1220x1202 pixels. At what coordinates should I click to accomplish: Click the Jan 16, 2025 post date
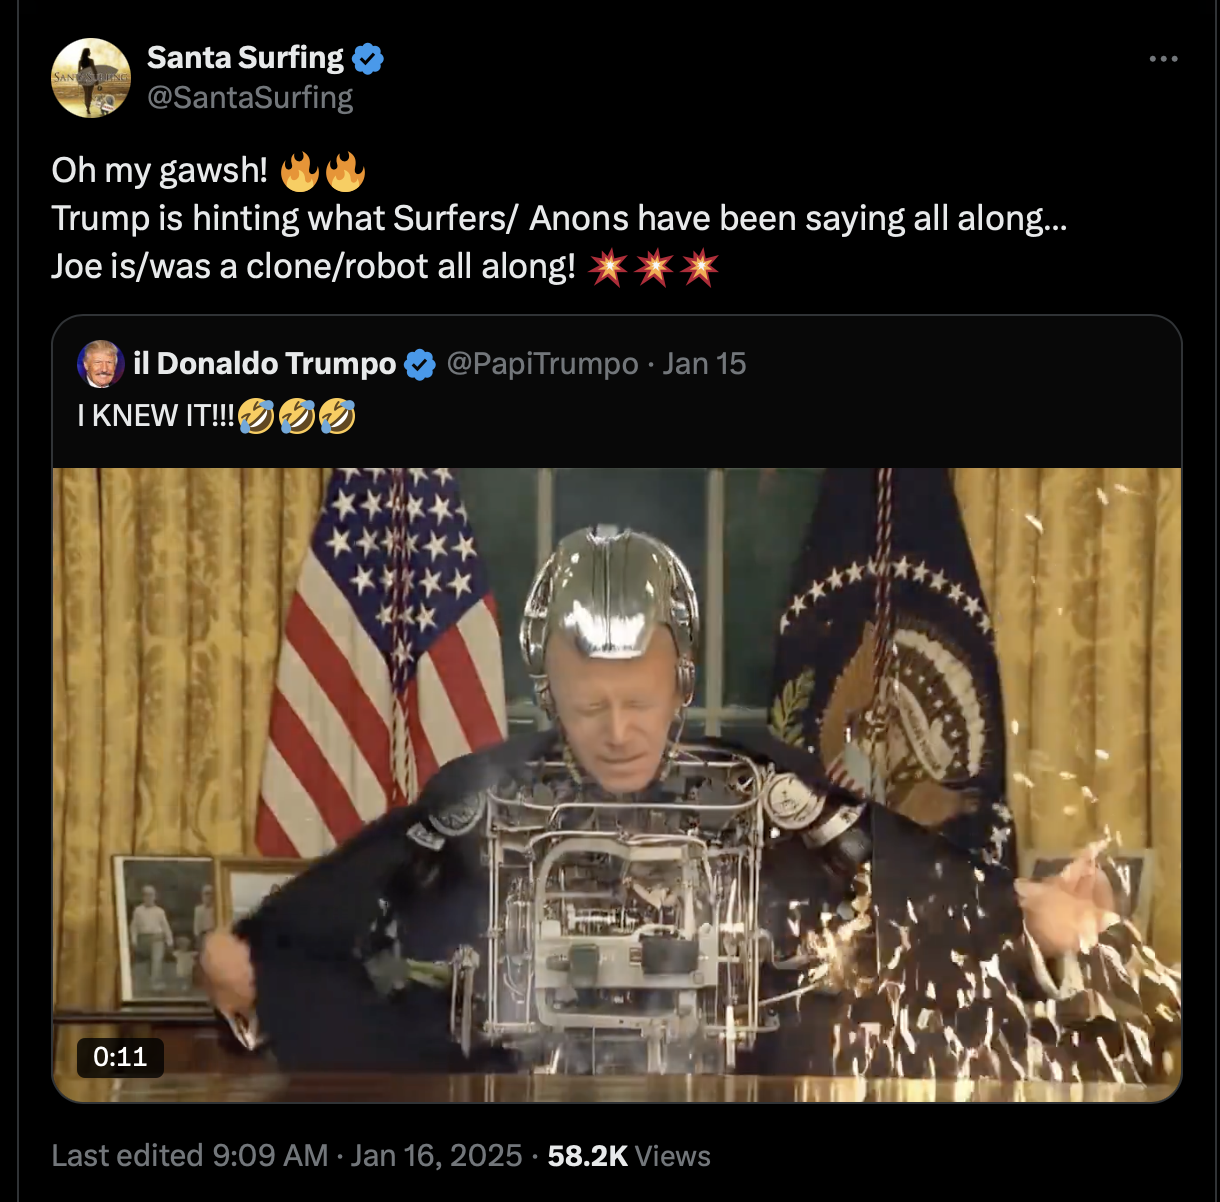click(x=436, y=1156)
